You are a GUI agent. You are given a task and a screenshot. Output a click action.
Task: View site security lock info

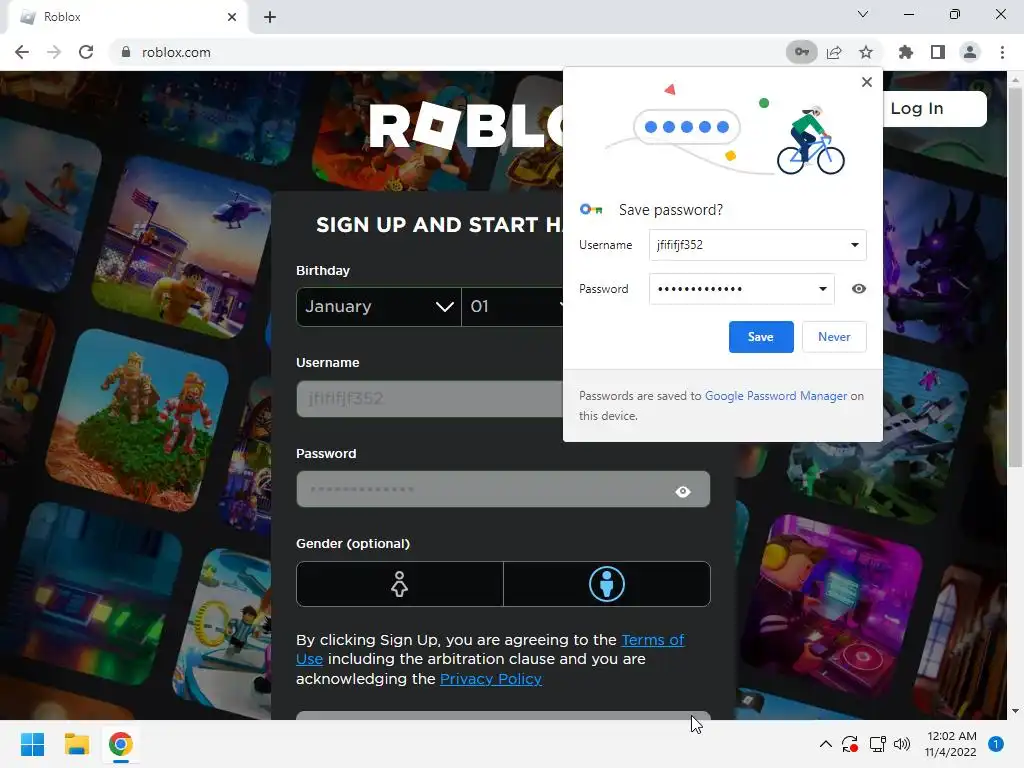point(126,52)
